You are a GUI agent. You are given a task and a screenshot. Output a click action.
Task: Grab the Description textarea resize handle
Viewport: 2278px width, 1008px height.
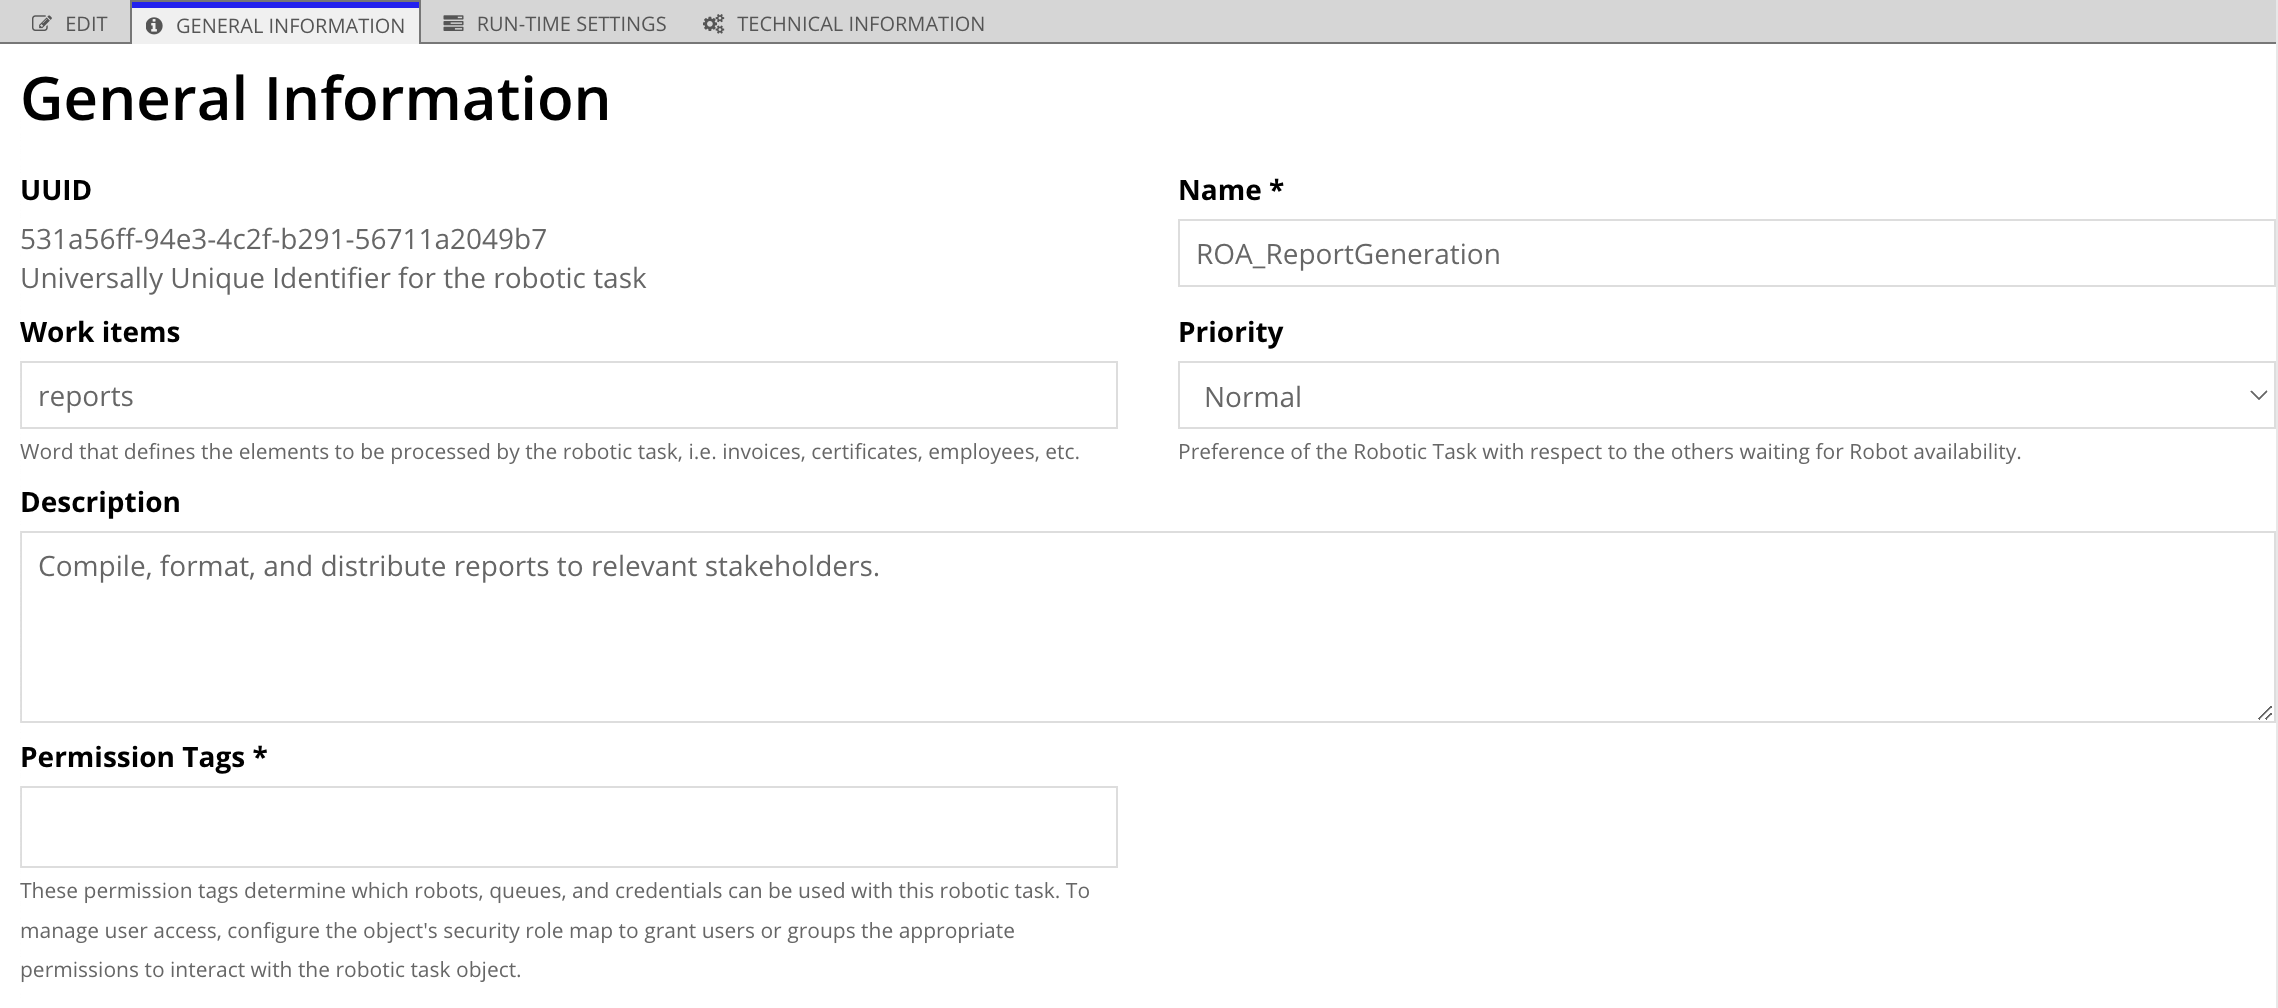click(x=2264, y=712)
